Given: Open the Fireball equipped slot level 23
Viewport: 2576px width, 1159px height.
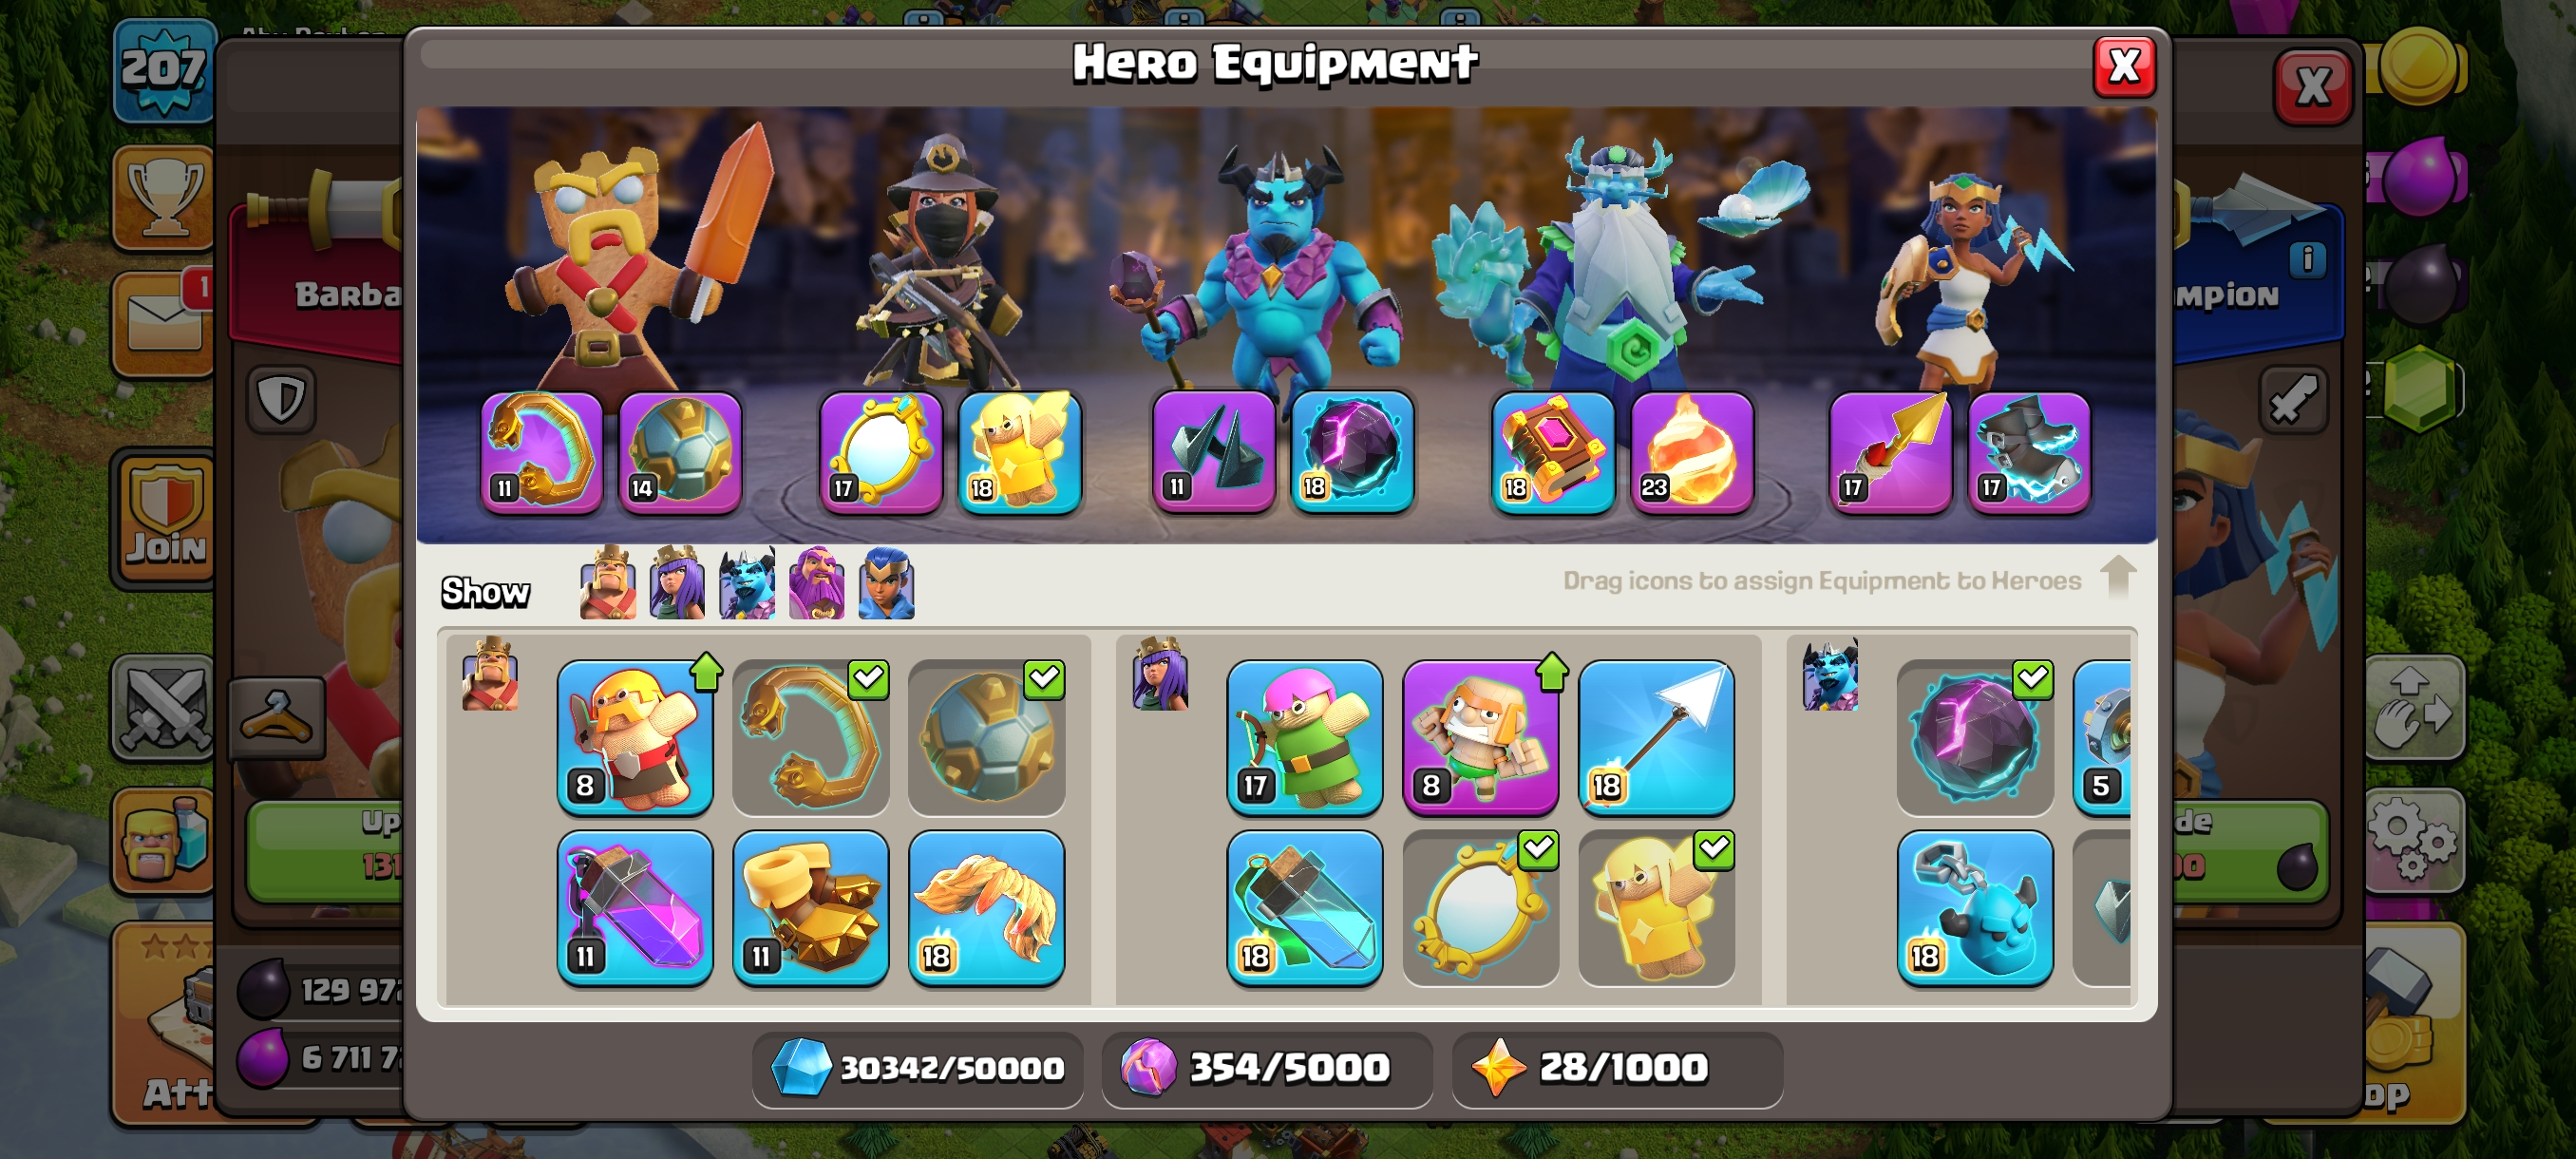Looking at the screenshot, I should [1691, 452].
